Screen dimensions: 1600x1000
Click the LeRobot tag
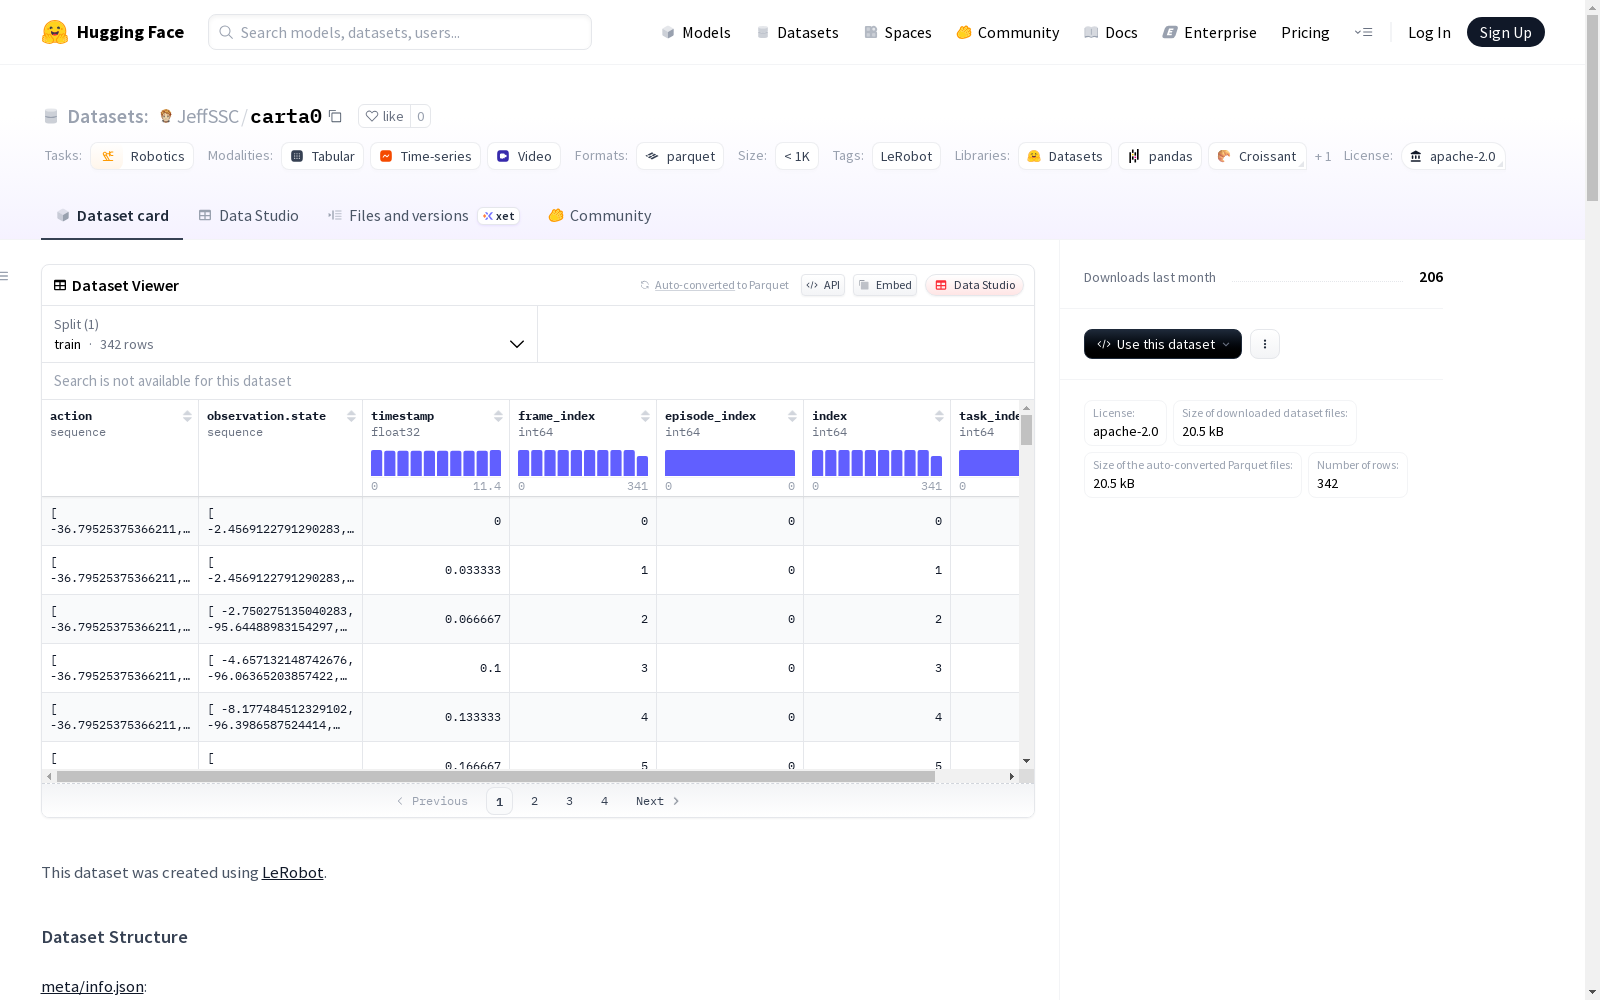coord(906,156)
